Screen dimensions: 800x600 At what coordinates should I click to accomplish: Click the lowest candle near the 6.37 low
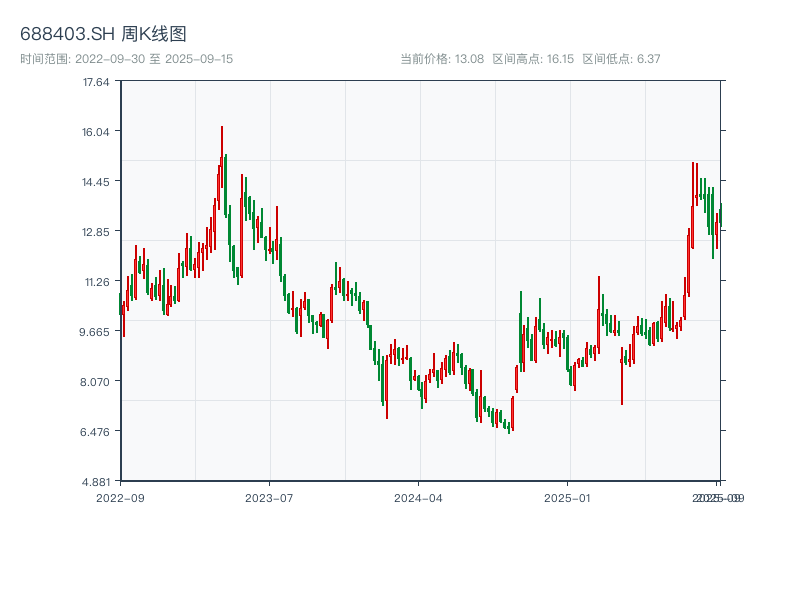tap(509, 428)
